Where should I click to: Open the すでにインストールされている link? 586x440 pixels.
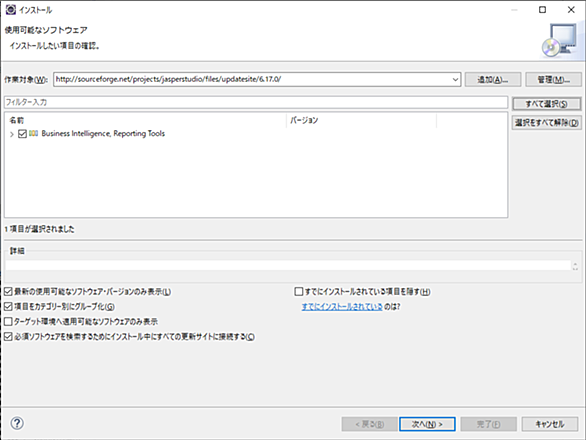click(x=342, y=307)
